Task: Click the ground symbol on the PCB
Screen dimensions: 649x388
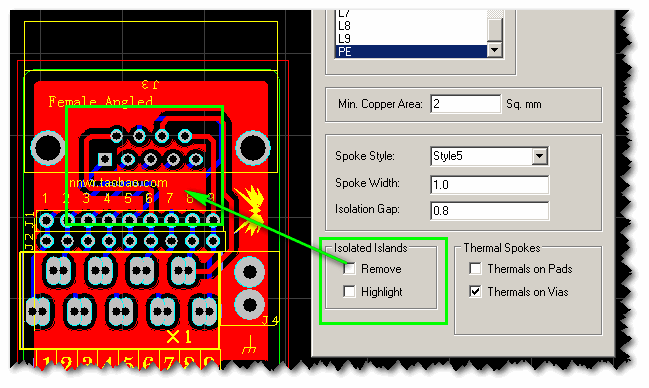Action: click(x=249, y=345)
